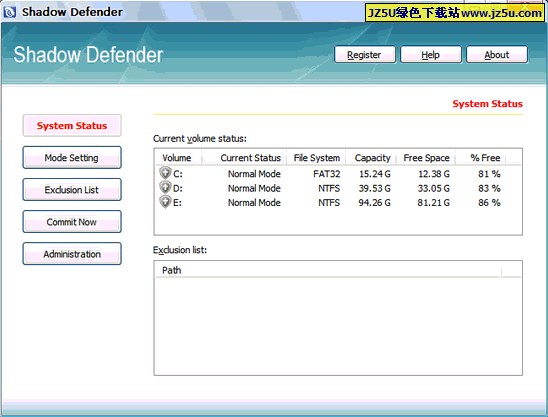
Task: Sort by the Free Space column header
Action: (x=426, y=158)
